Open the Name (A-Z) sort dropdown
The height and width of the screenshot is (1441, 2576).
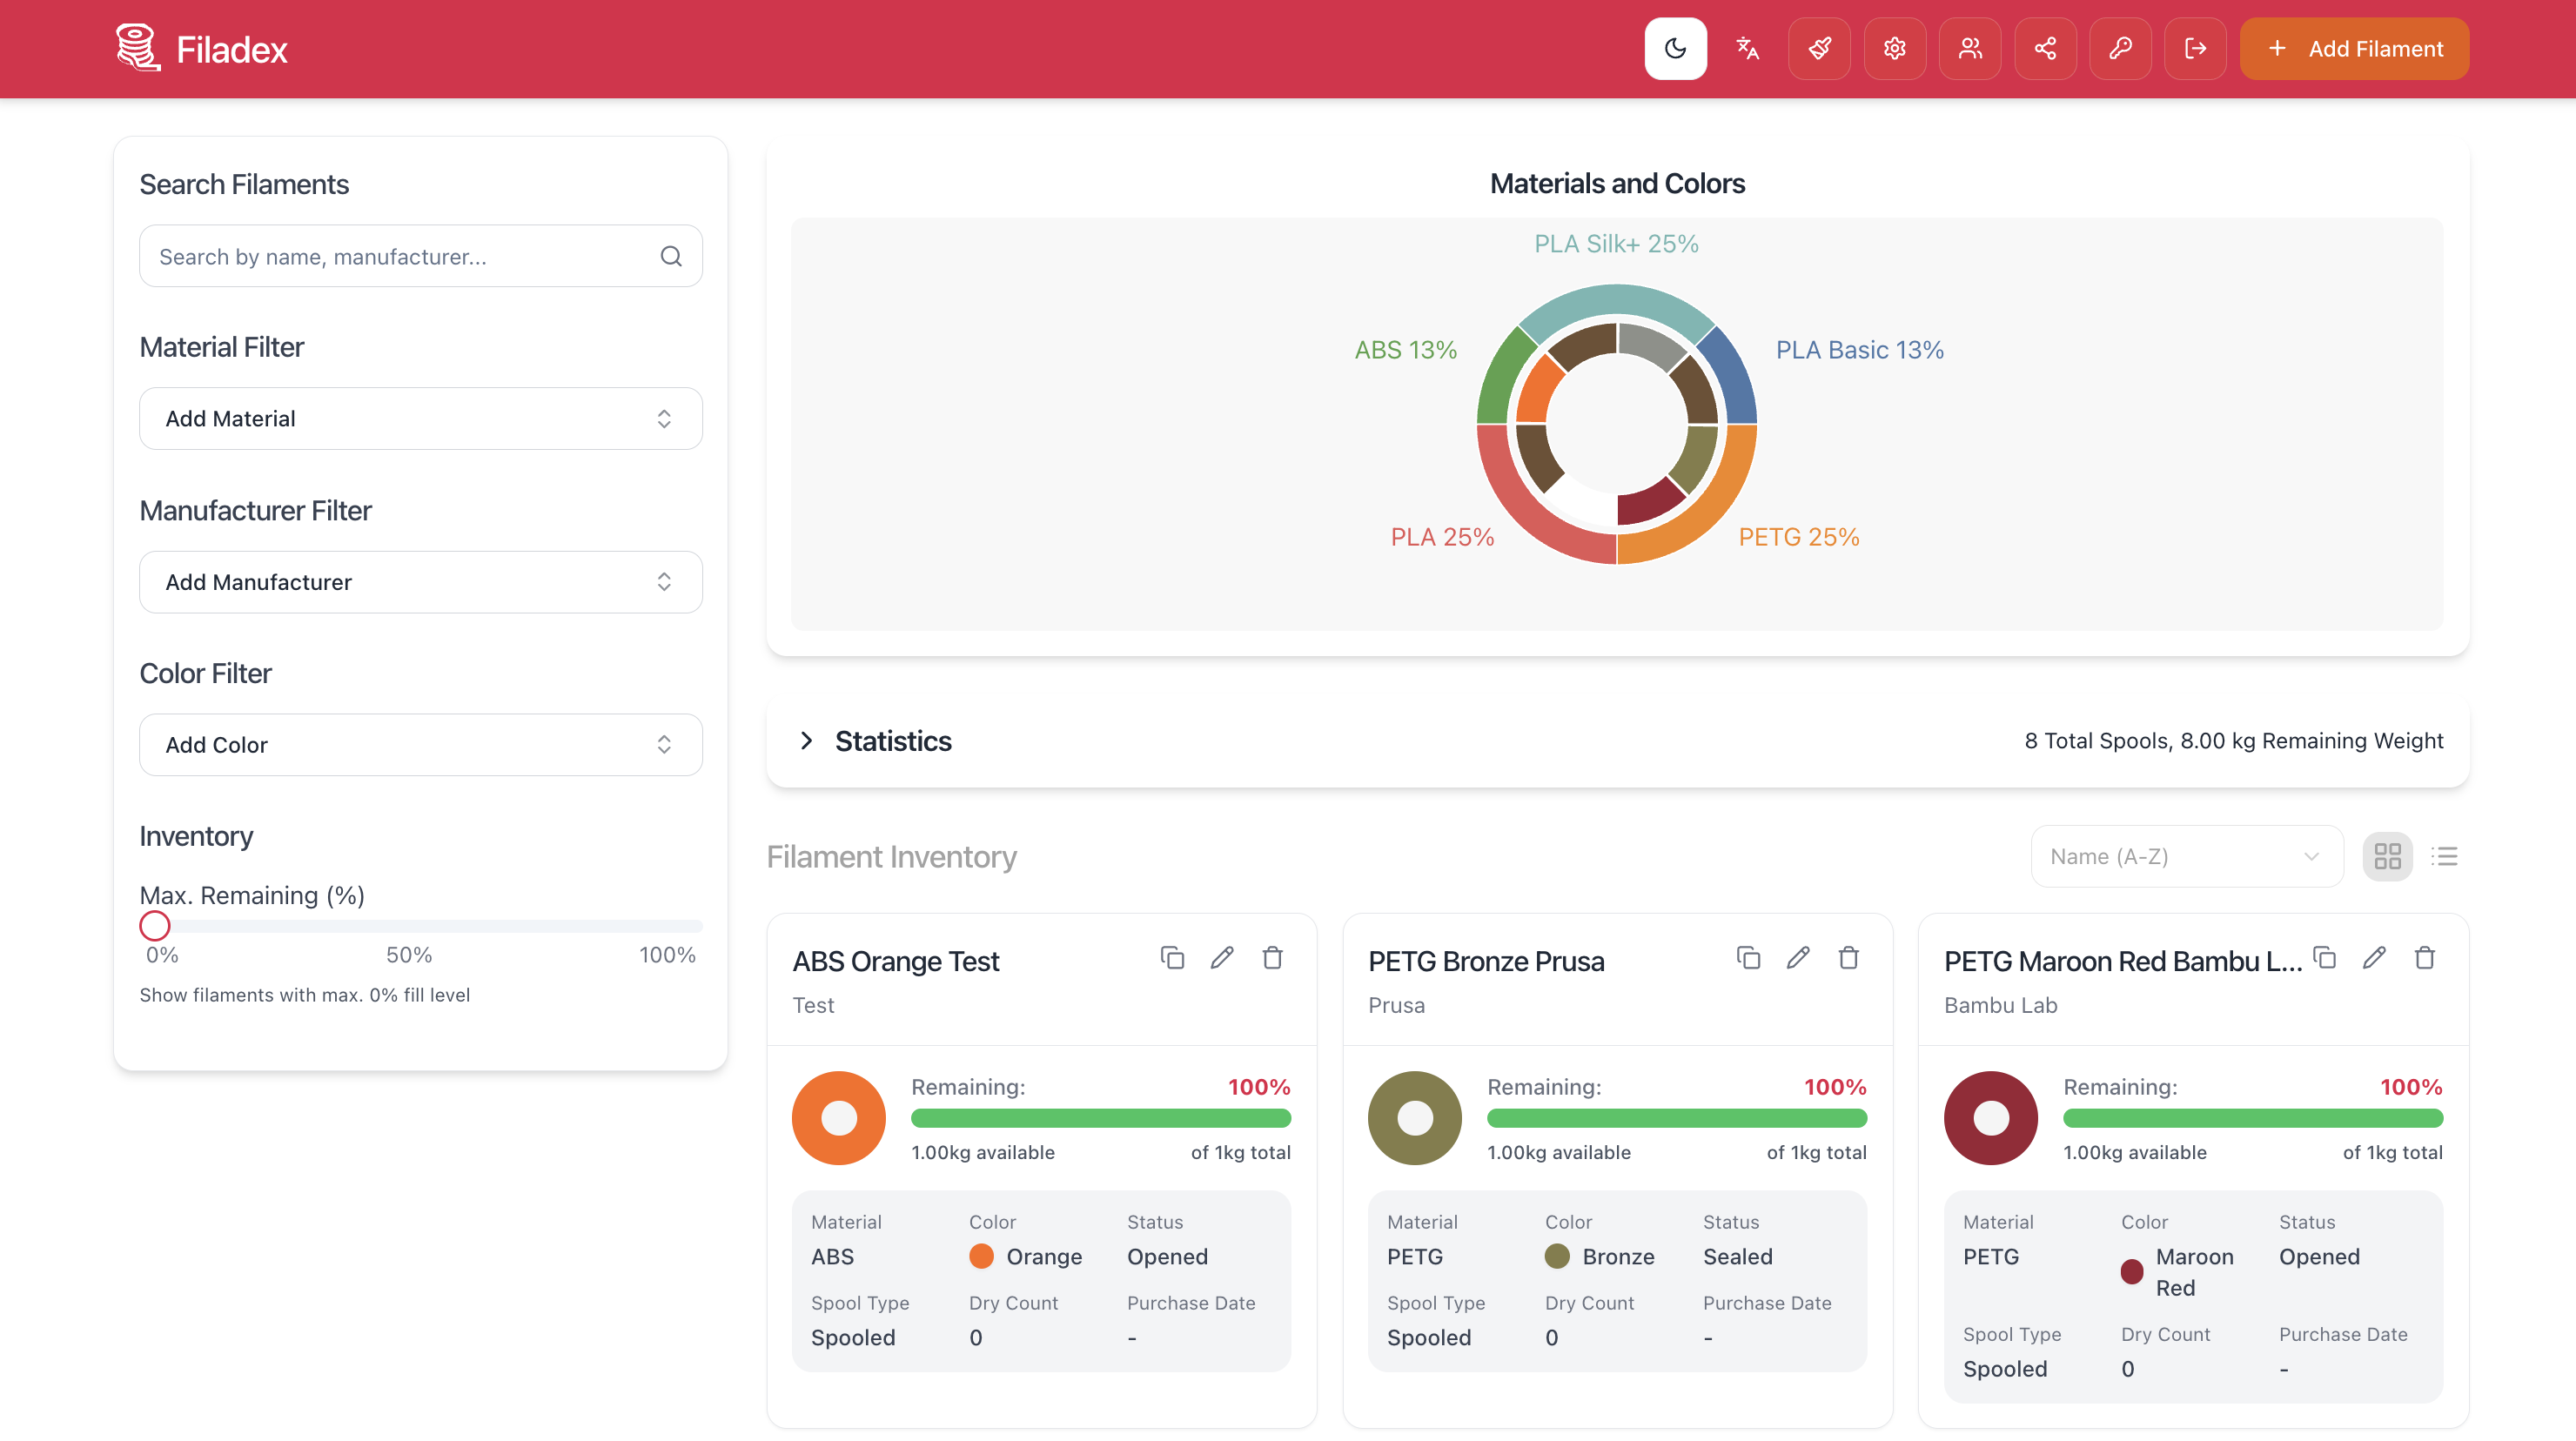click(x=2186, y=856)
